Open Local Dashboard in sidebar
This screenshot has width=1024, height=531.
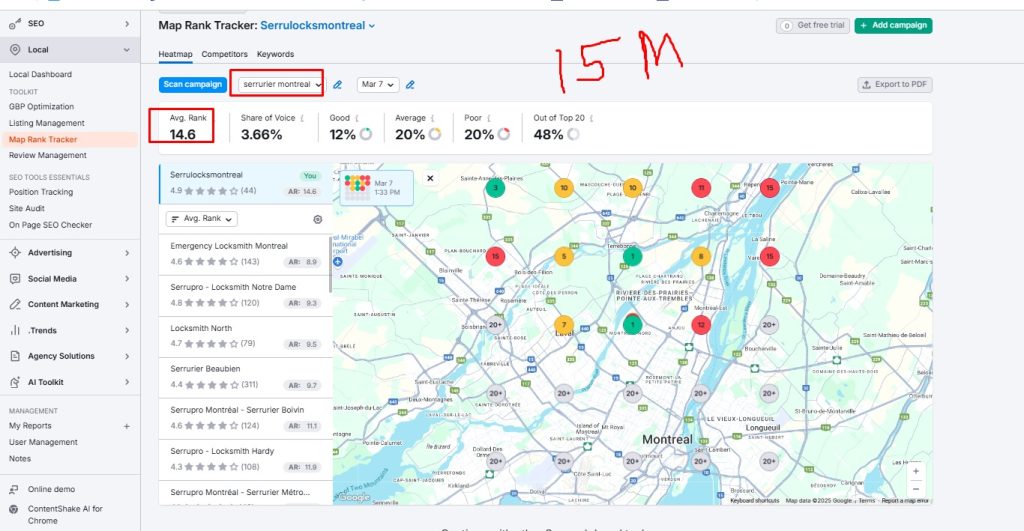[x=40, y=74]
